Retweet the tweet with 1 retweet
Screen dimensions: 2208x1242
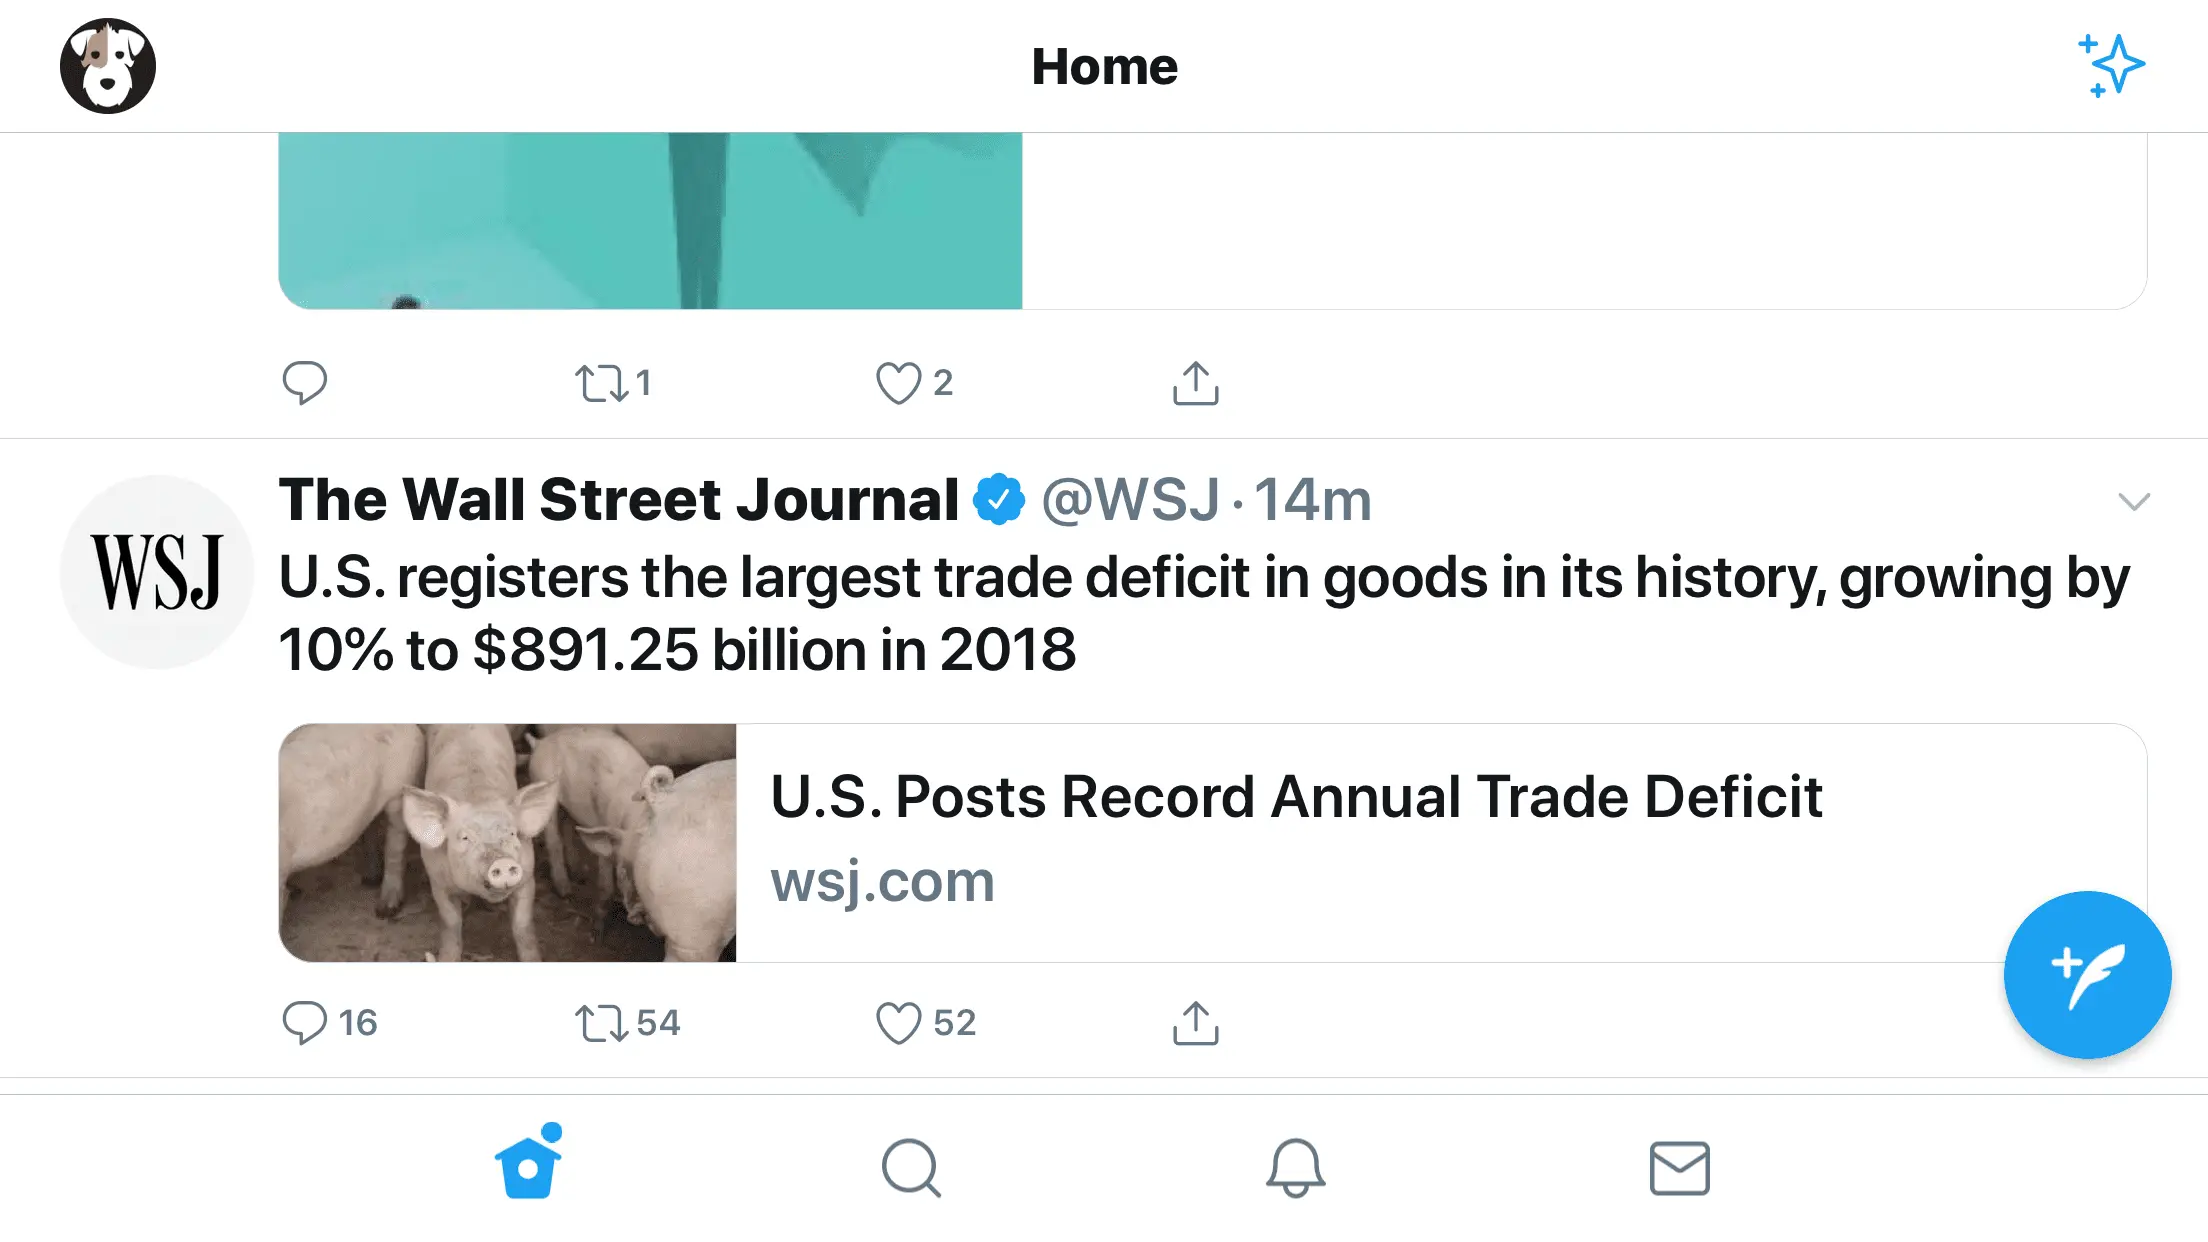pos(602,383)
